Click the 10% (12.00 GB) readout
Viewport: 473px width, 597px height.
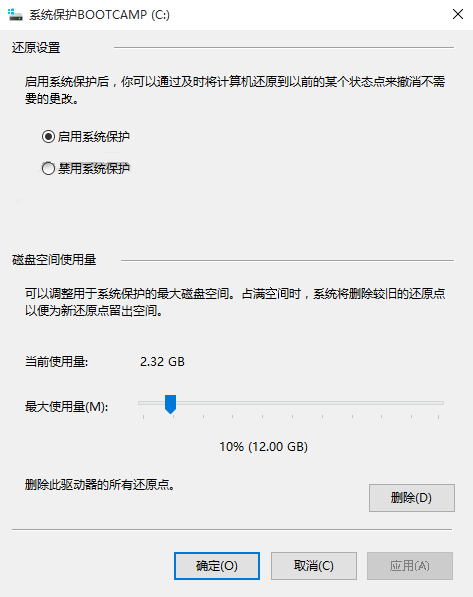pyautogui.click(x=264, y=446)
